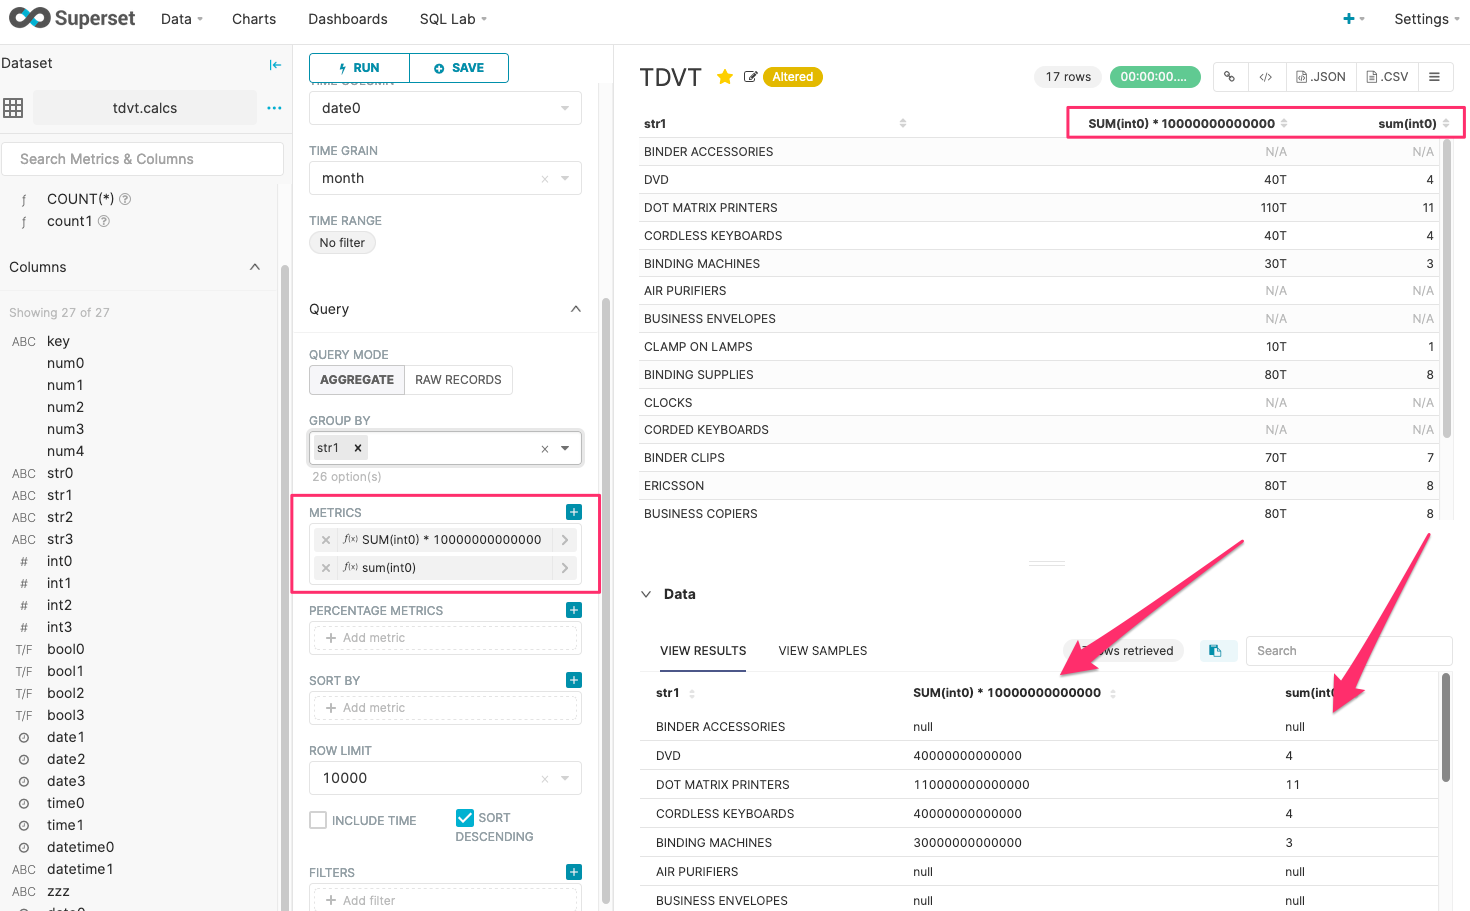
Task: Expand the SUM(int0) * 10000000000000 metric chevron
Action: click(565, 540)
